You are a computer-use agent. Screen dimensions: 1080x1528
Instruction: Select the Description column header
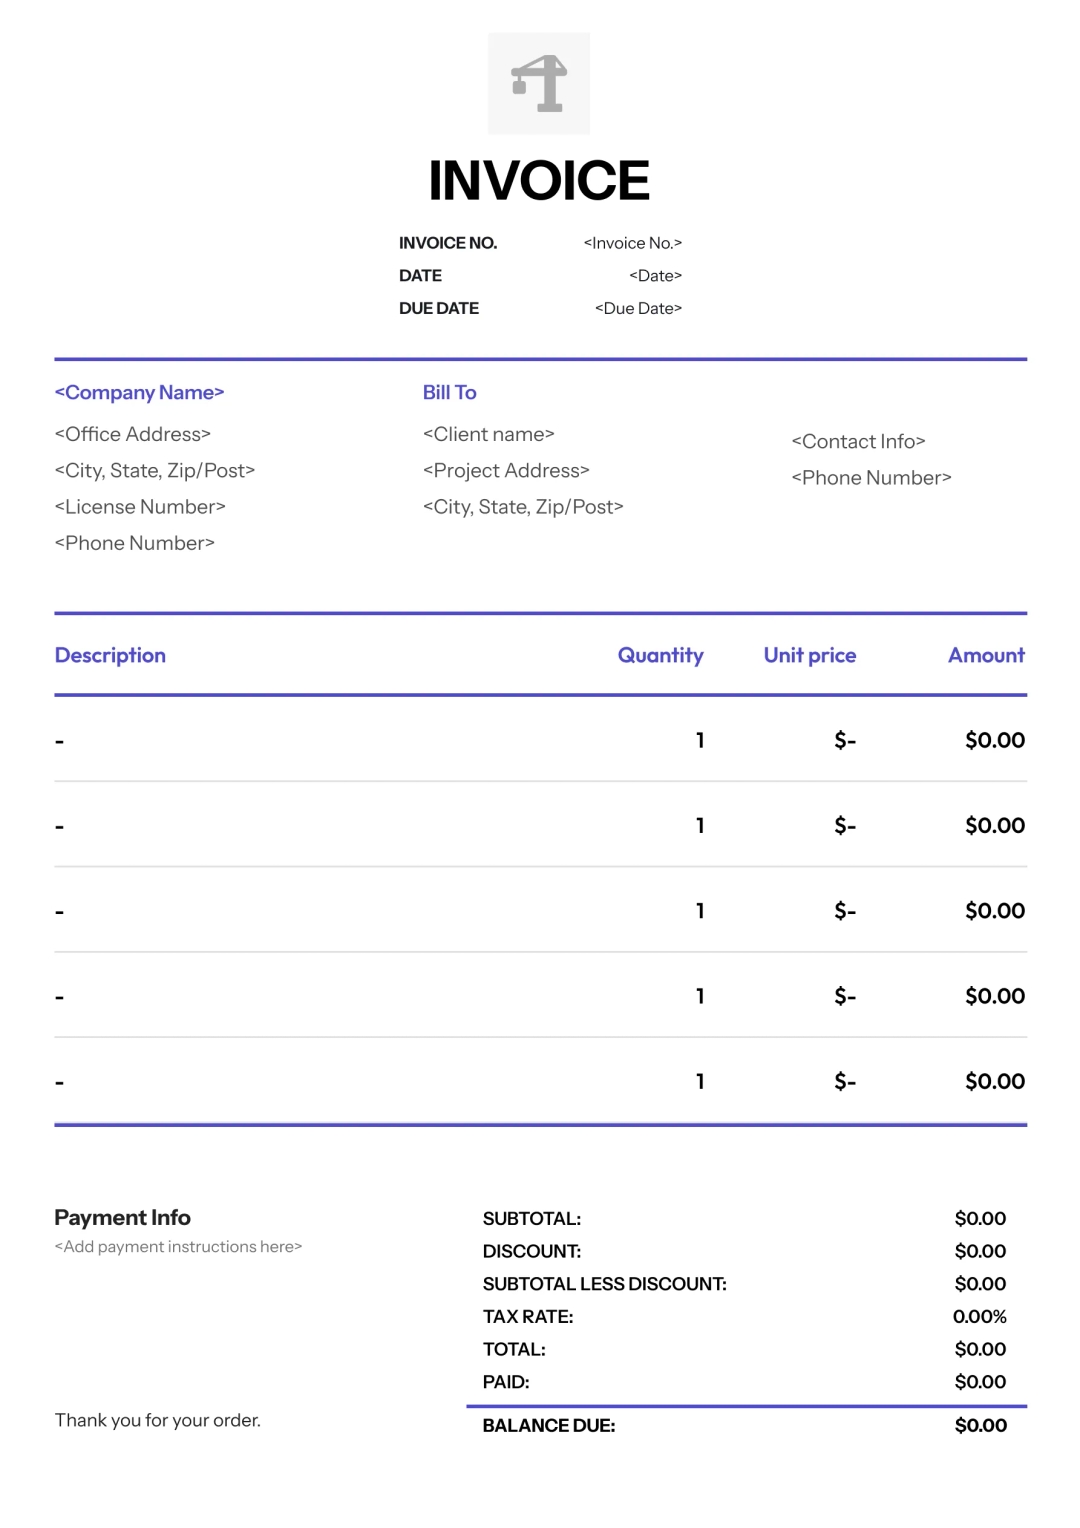tap(110, 656)
